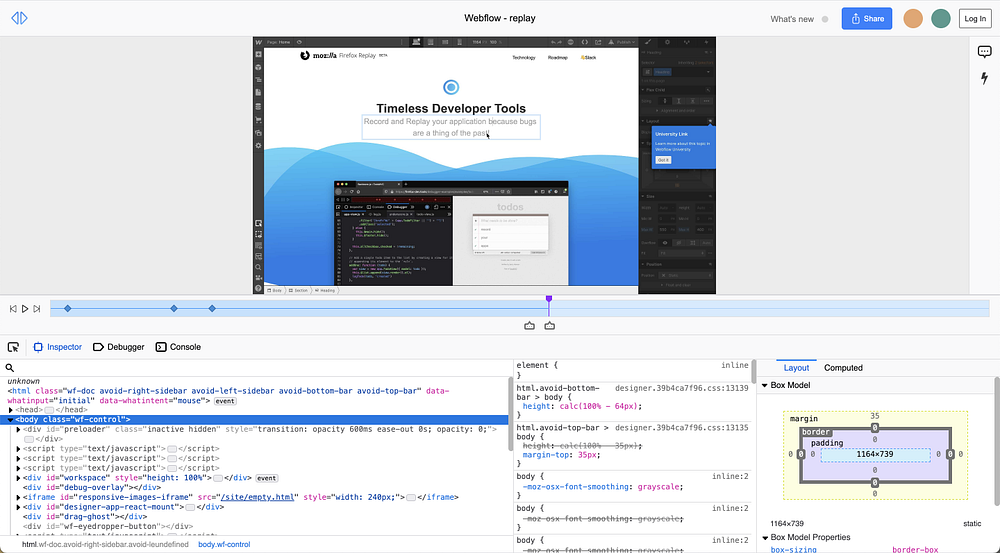Click the first diamond marker on the timeline
Image resolution: width=1000 pixels, height=553 pixels.
coord(68,308)
